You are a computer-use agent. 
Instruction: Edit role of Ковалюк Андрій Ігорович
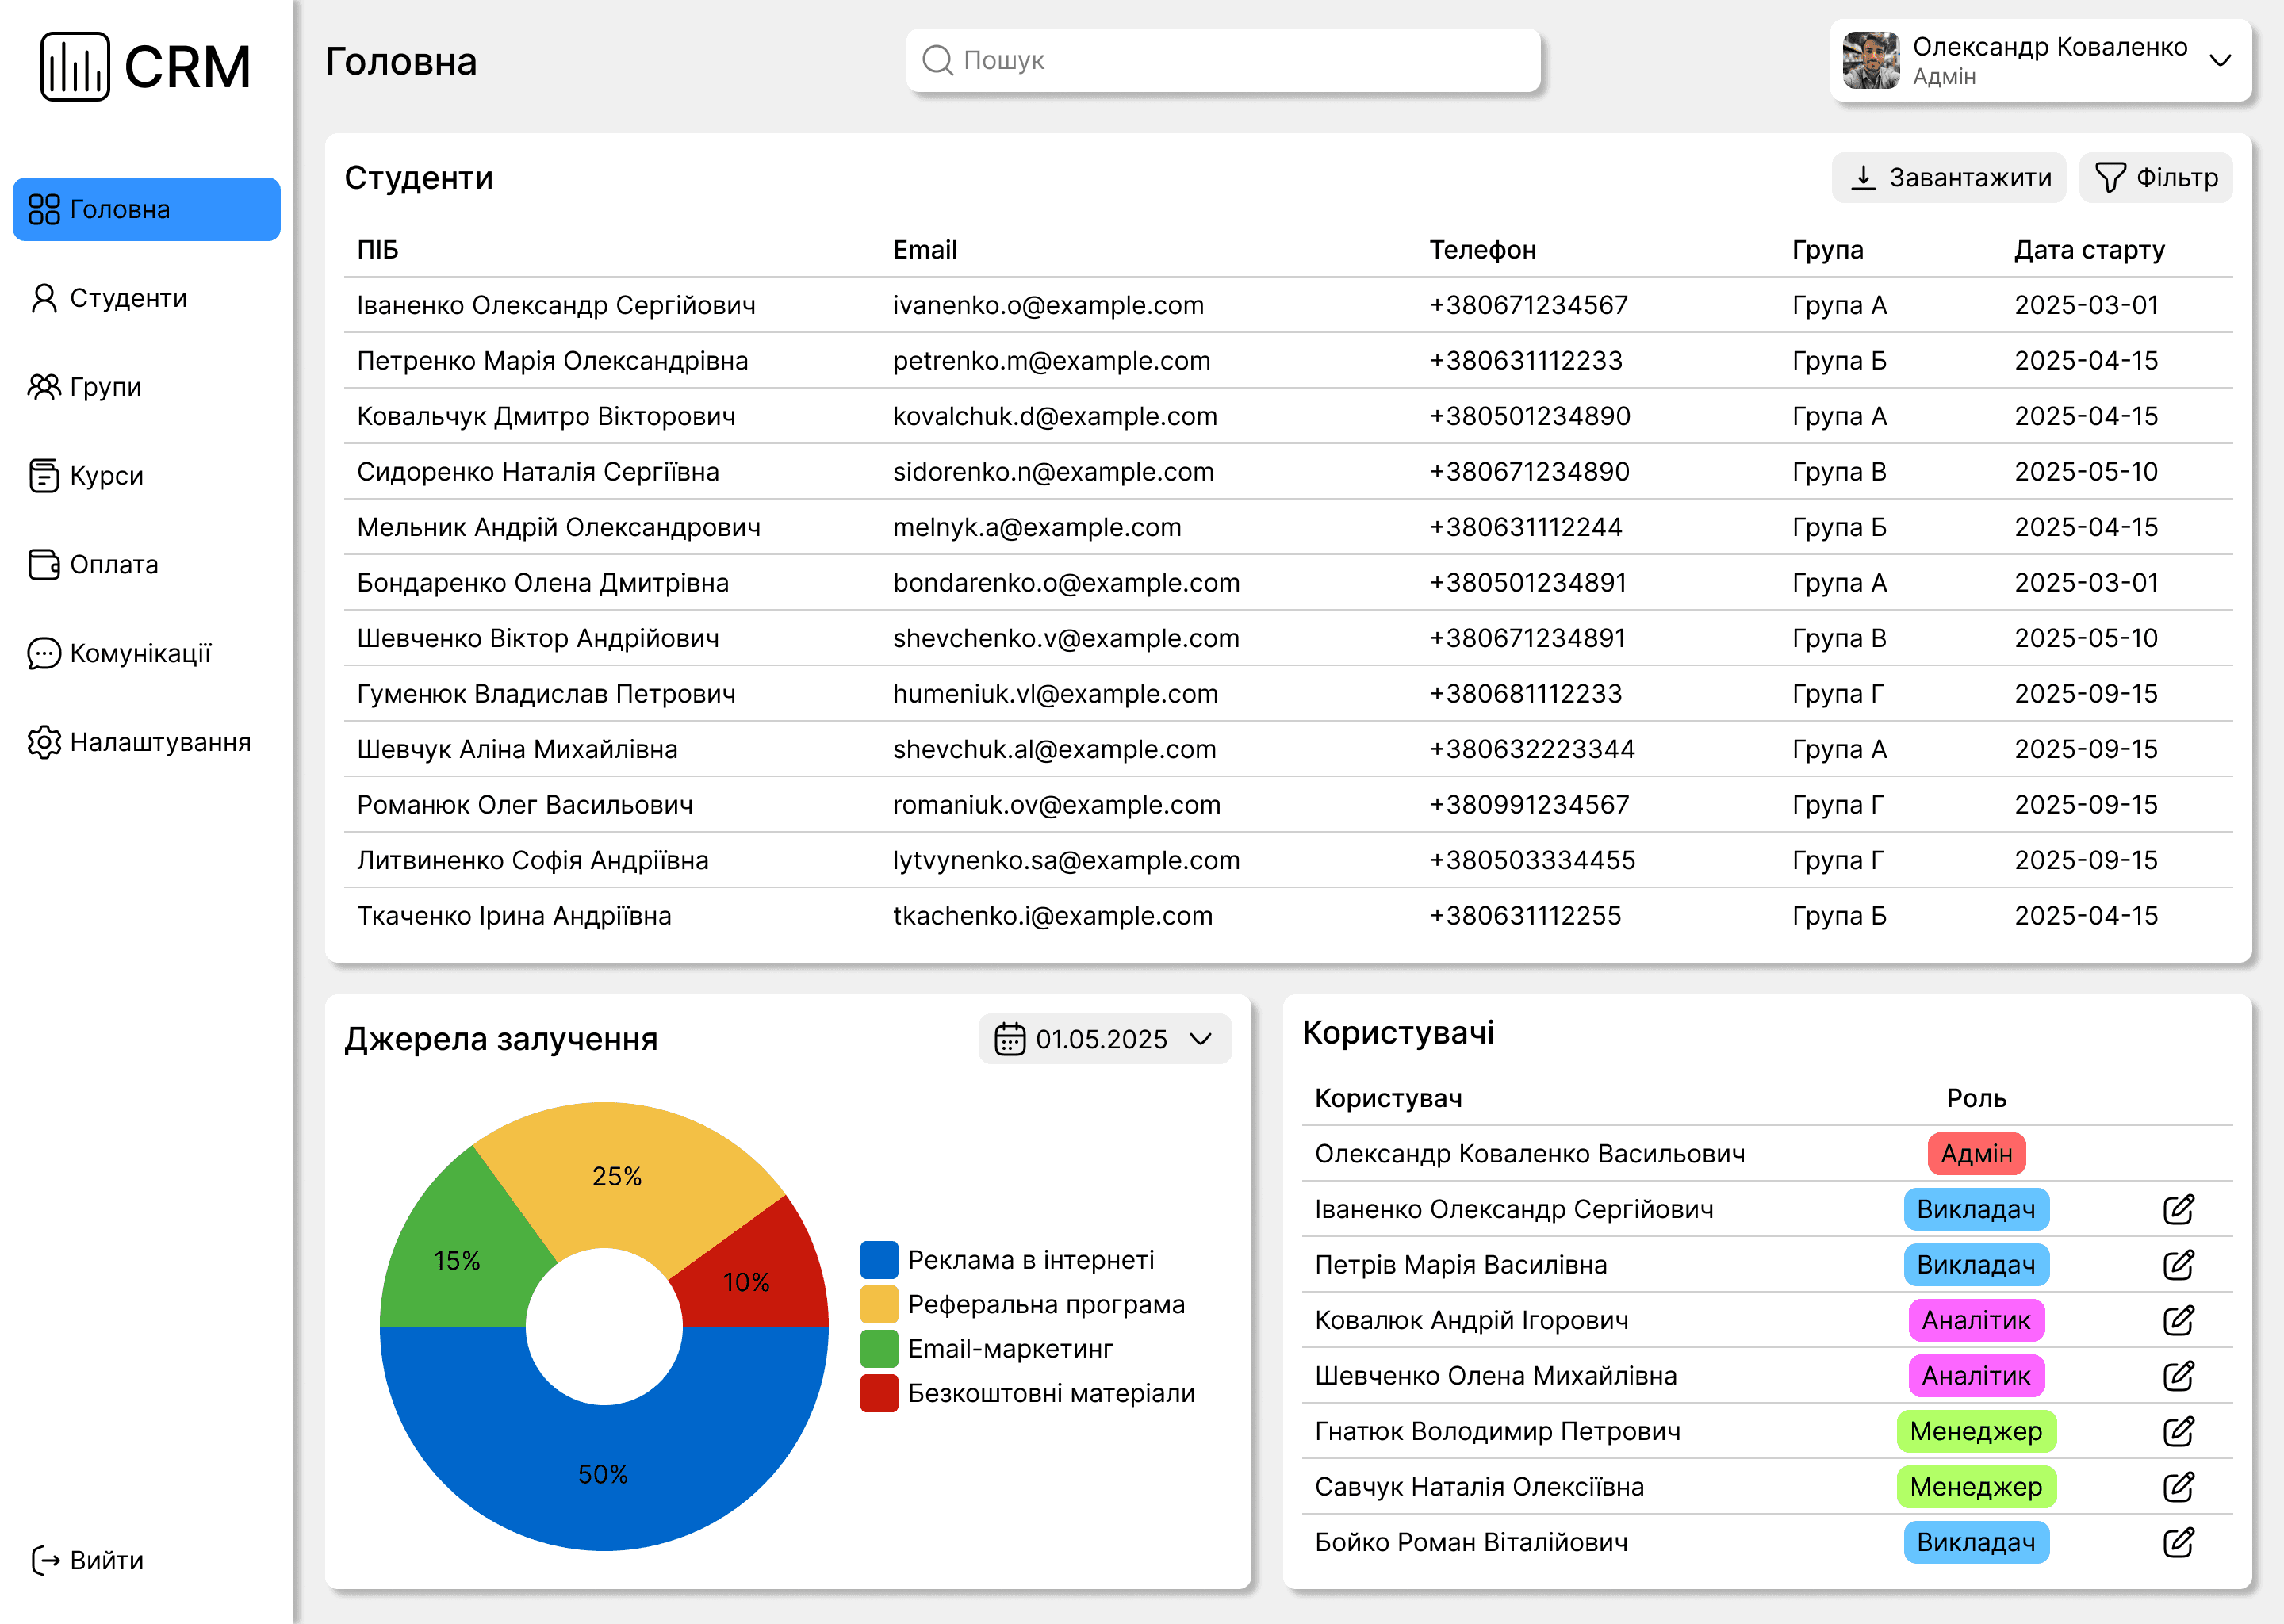pyautogui.click(x=2177, y=1320)
